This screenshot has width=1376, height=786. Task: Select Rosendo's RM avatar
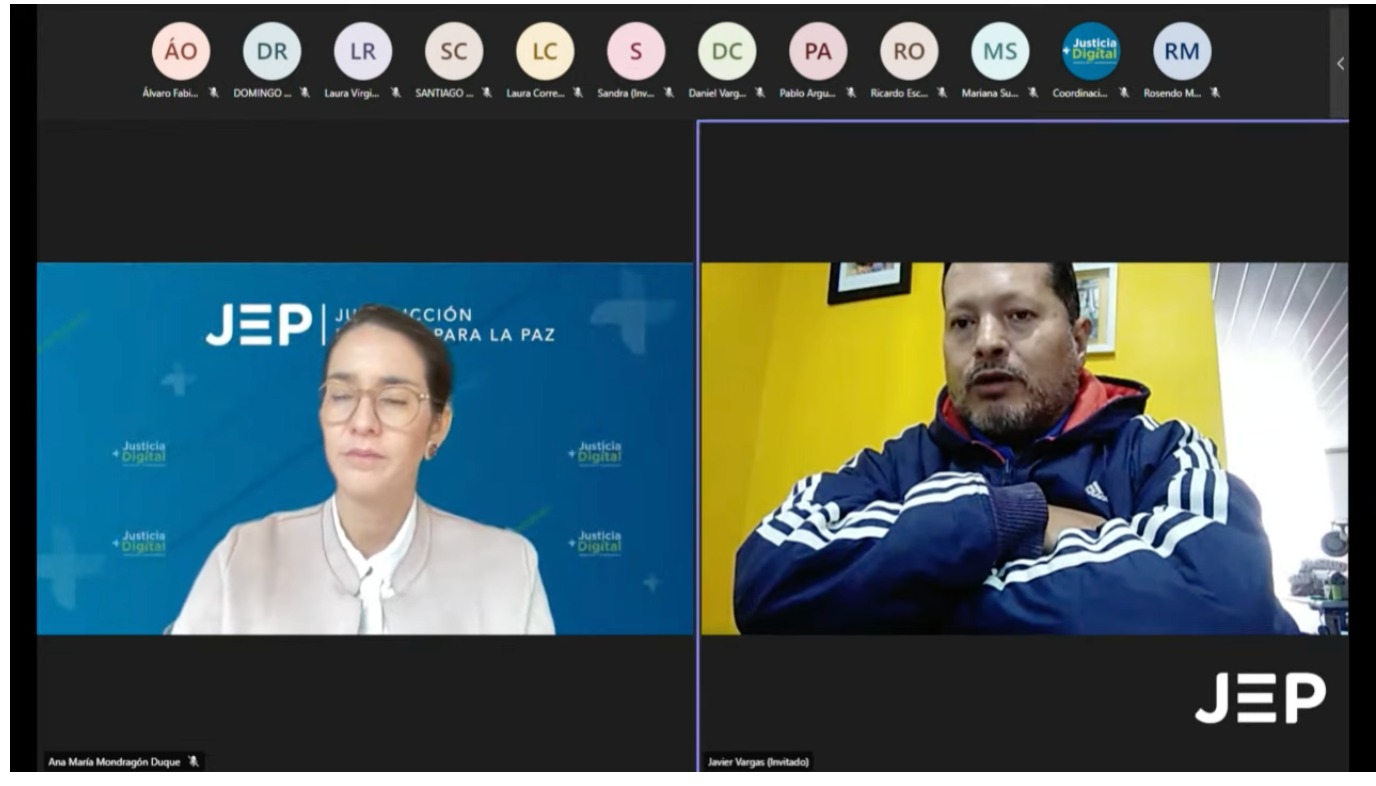click(x=1182, y=51)
